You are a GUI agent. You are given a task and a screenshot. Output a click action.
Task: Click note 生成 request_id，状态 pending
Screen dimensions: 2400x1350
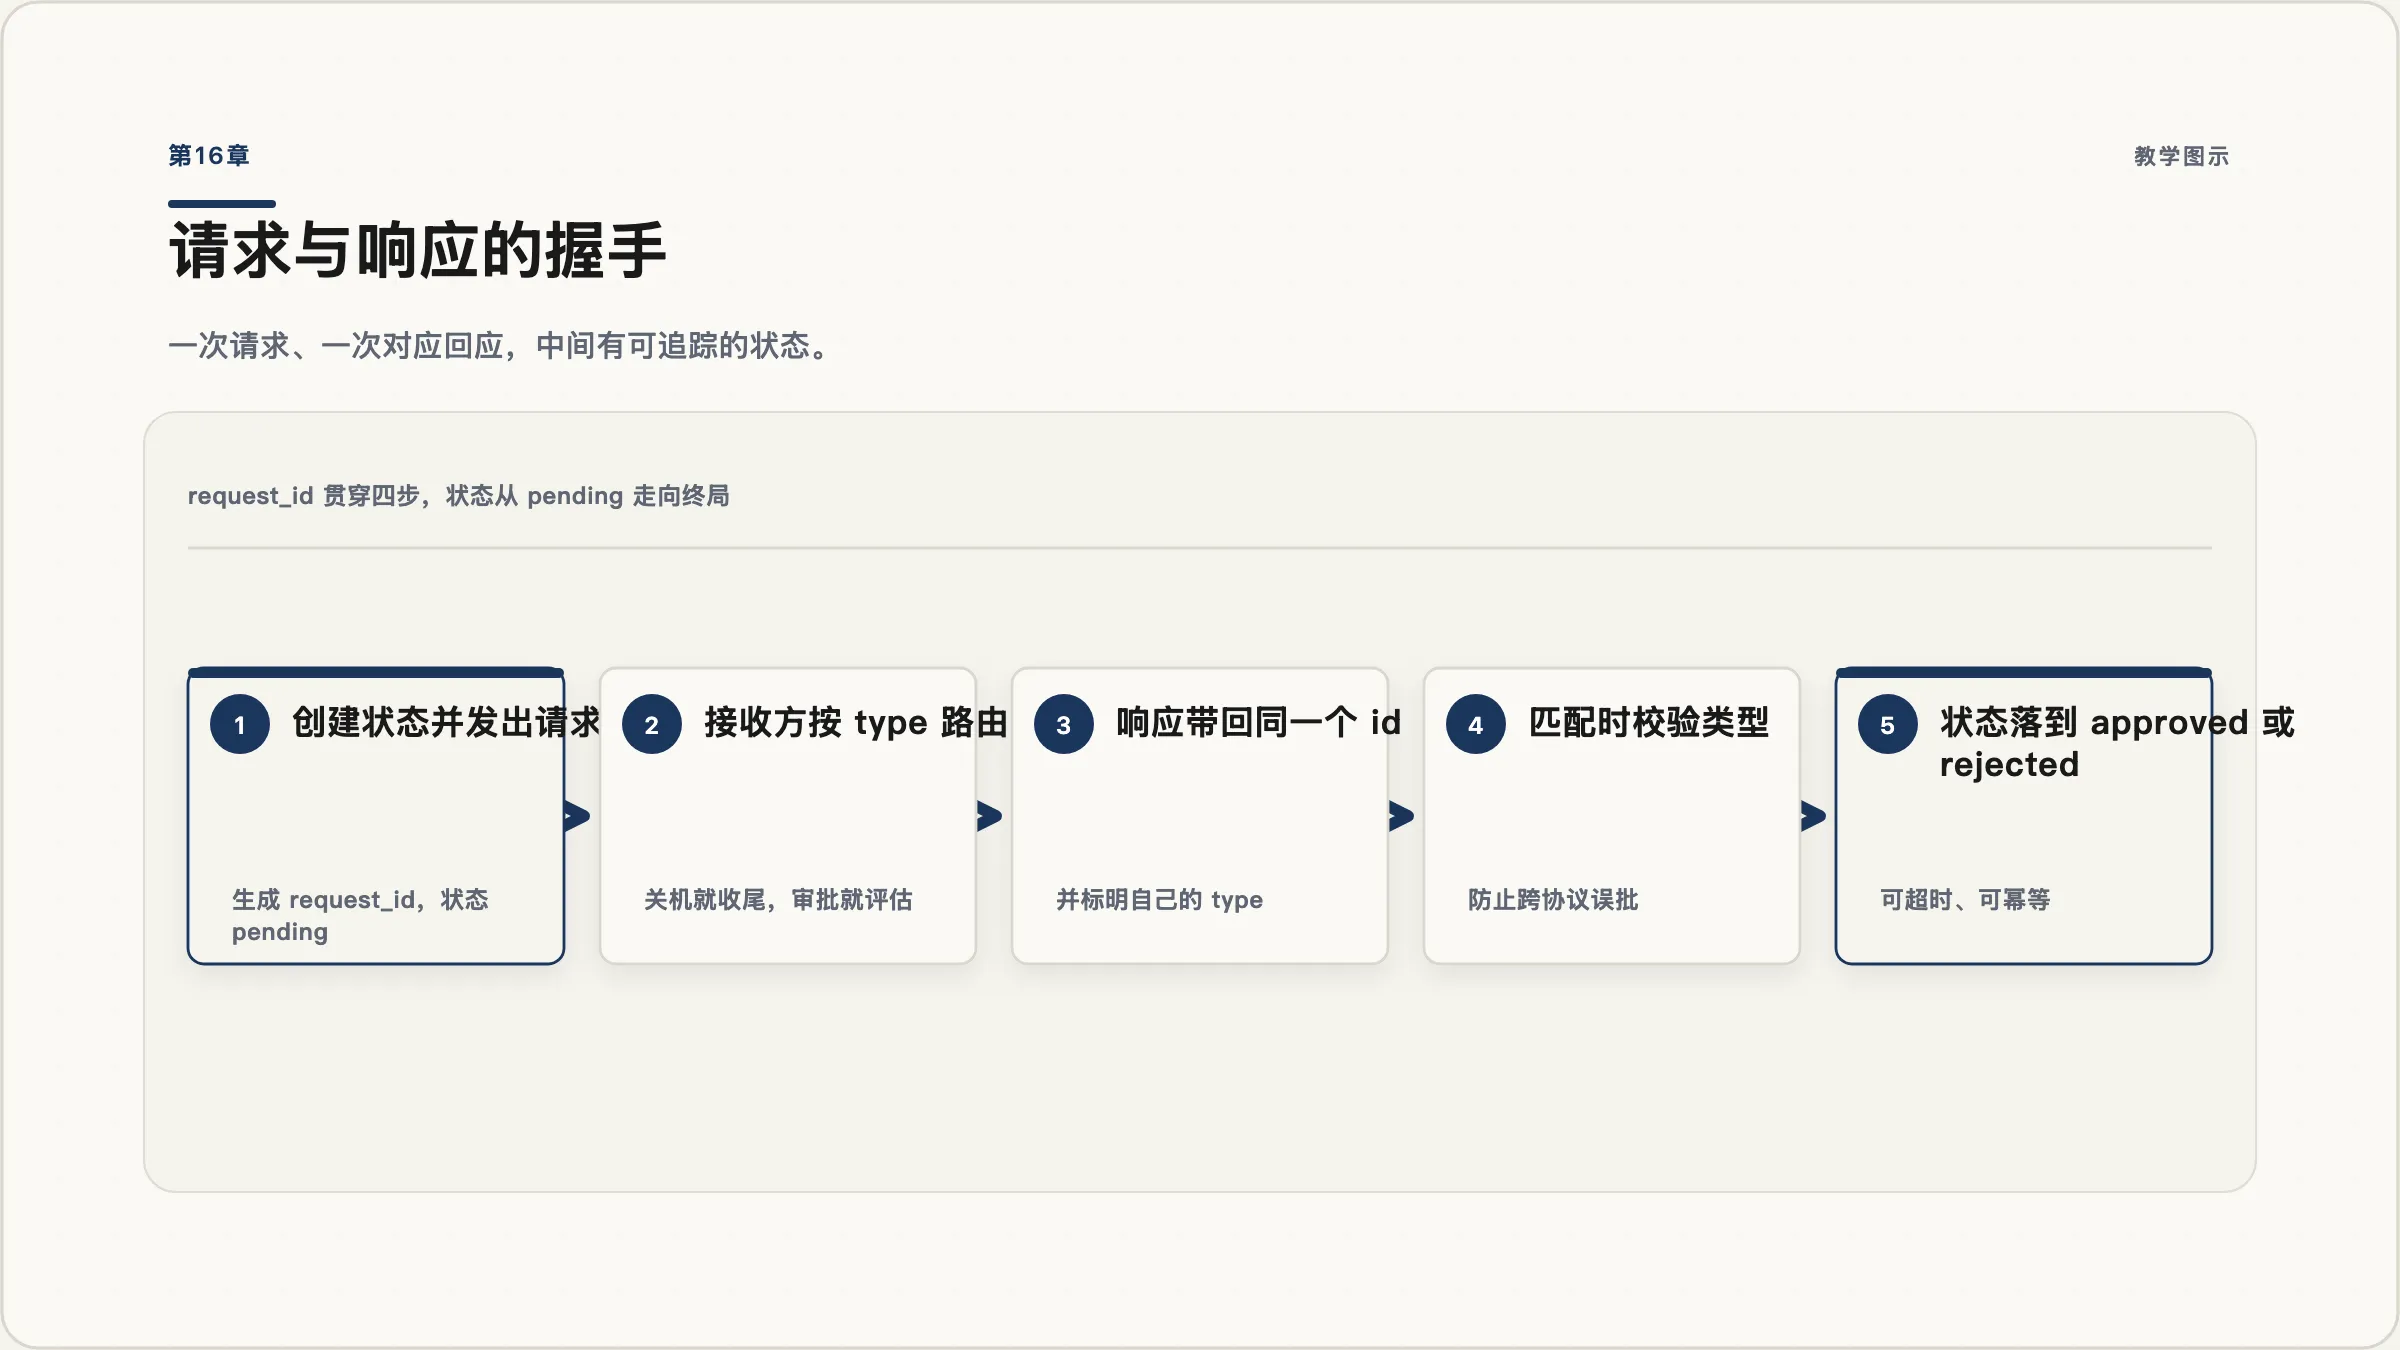point(360,915)
